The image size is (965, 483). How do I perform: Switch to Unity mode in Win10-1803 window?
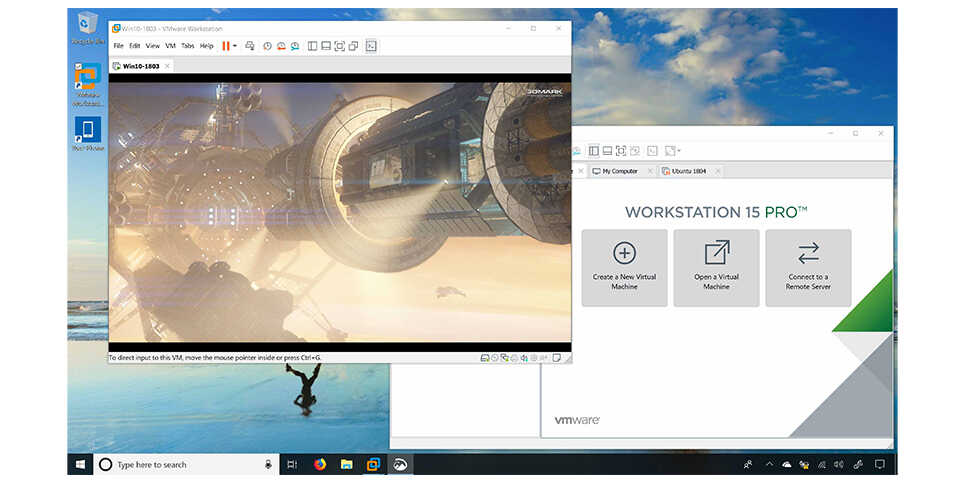(x=353, y=46)
